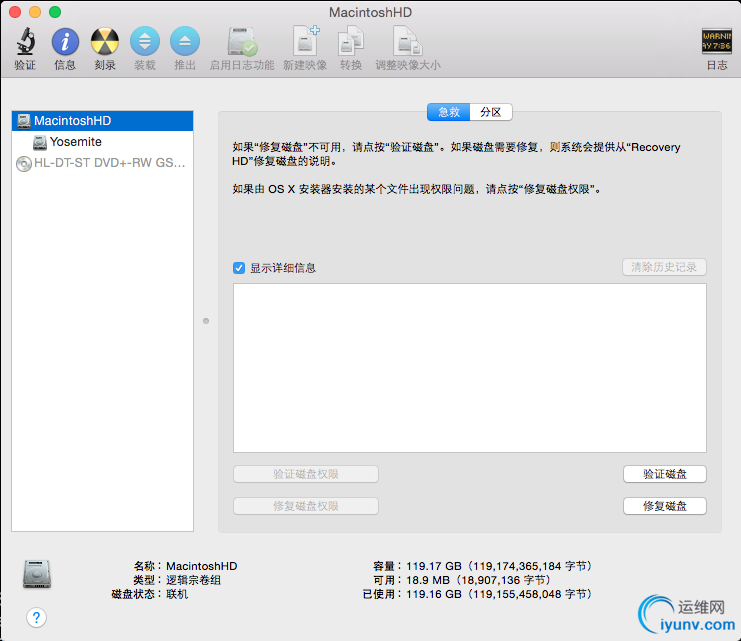Click the help question mark button

pos(36,617)
